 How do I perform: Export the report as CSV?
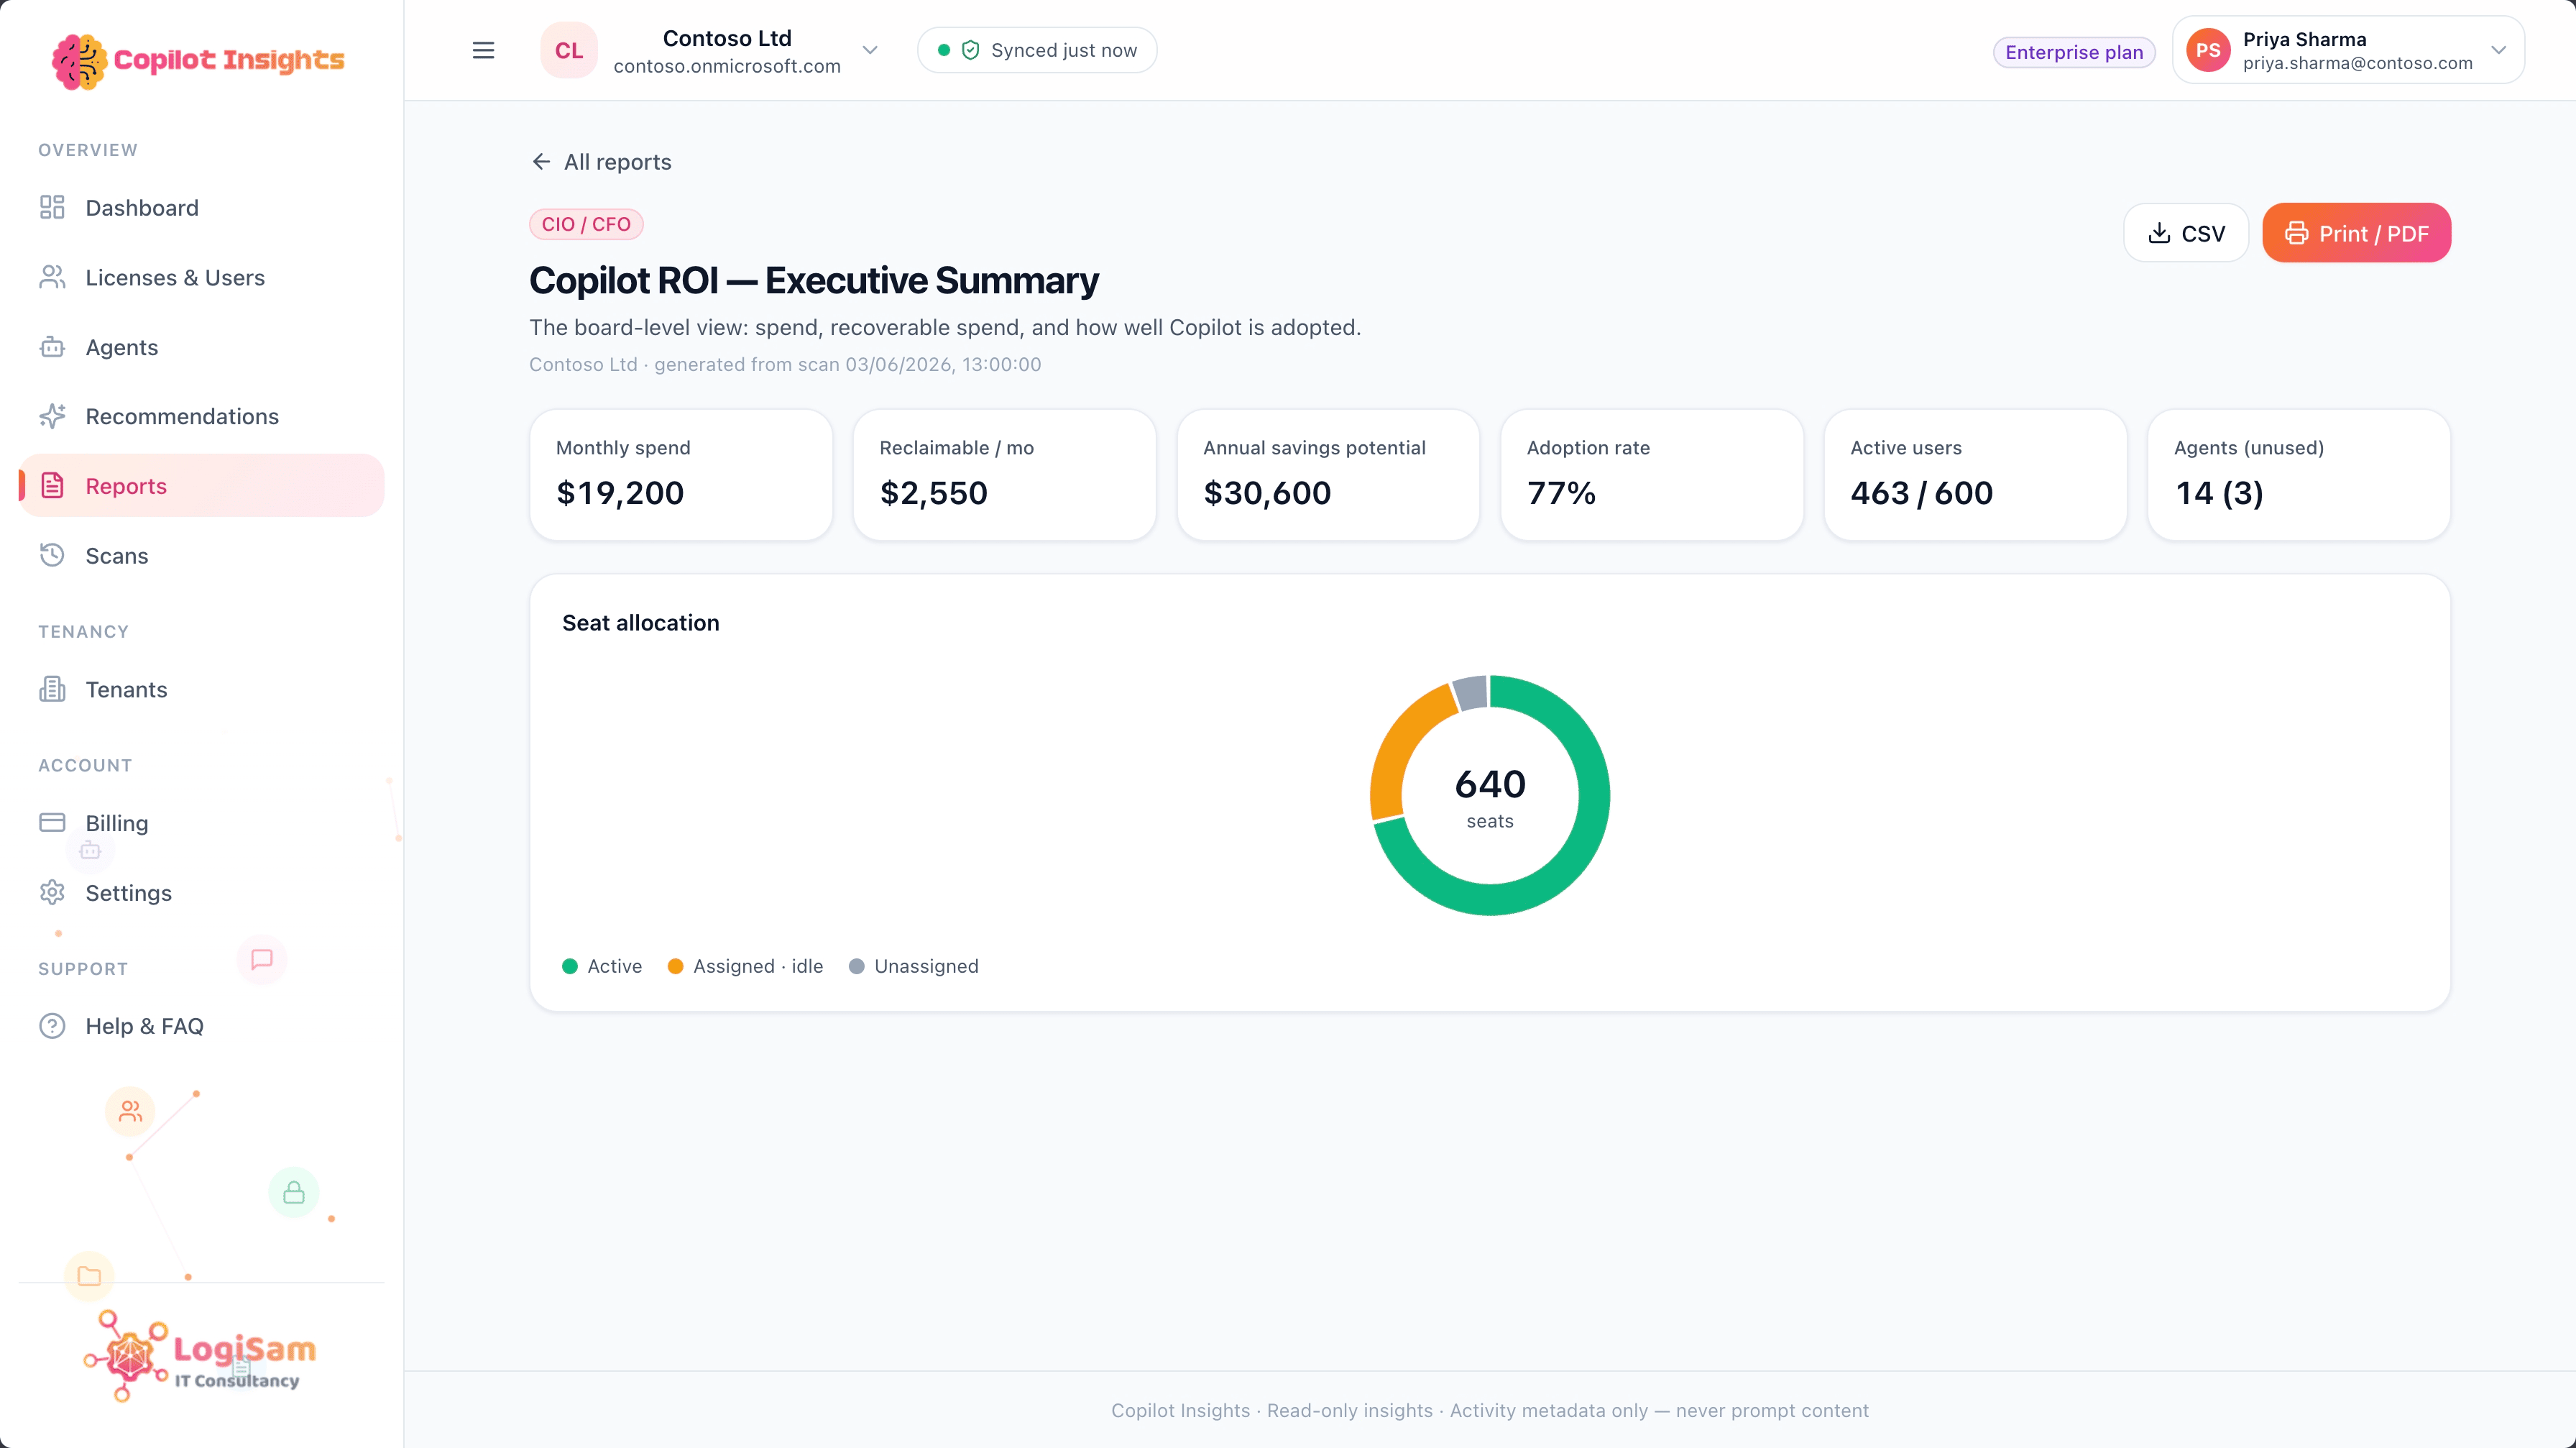(x=2186, y=233)
